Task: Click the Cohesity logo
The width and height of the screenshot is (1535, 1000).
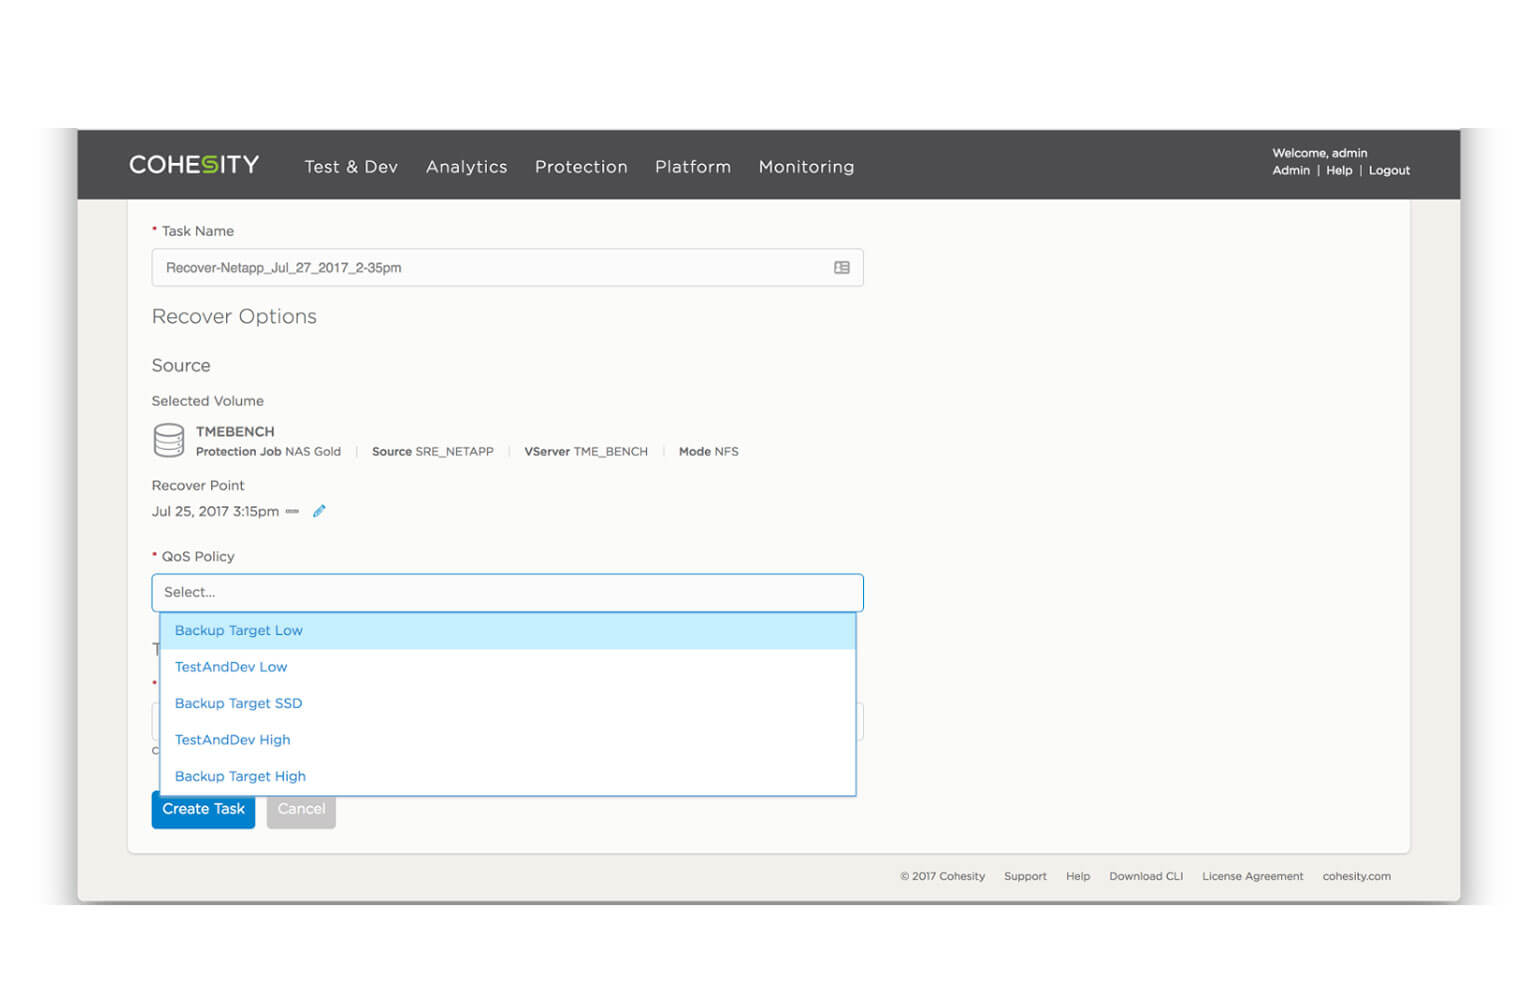Action: click(x=194, y=165)
